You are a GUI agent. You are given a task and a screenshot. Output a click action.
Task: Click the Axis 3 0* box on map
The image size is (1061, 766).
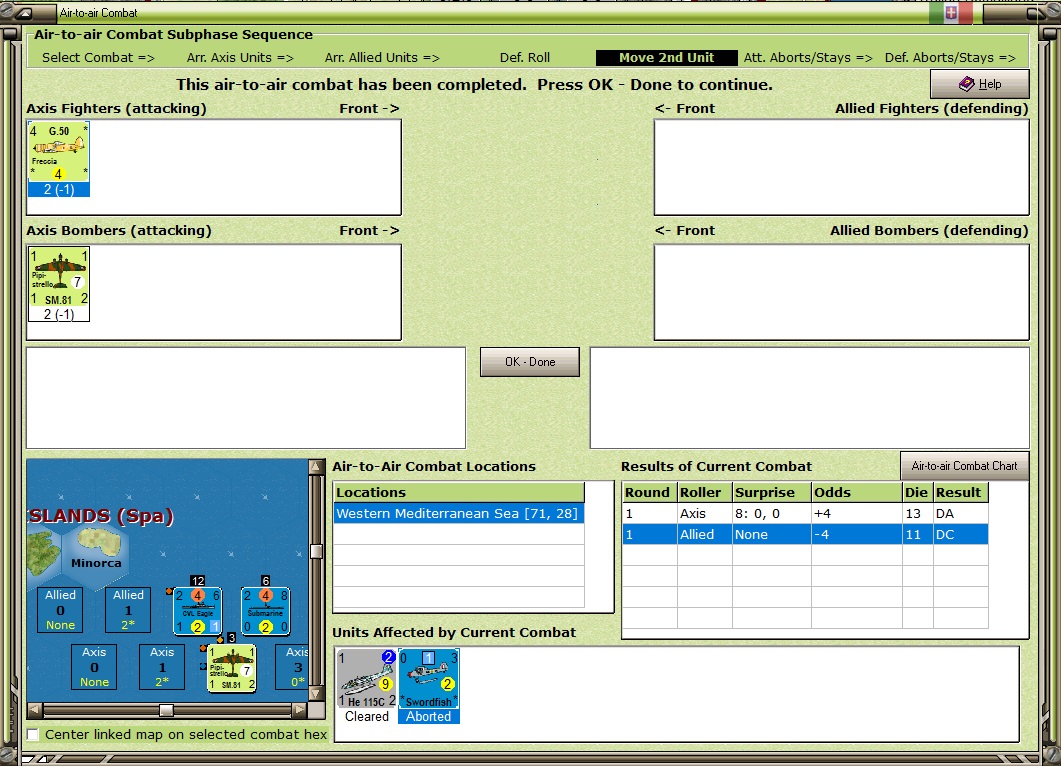(x=292, y=667)
